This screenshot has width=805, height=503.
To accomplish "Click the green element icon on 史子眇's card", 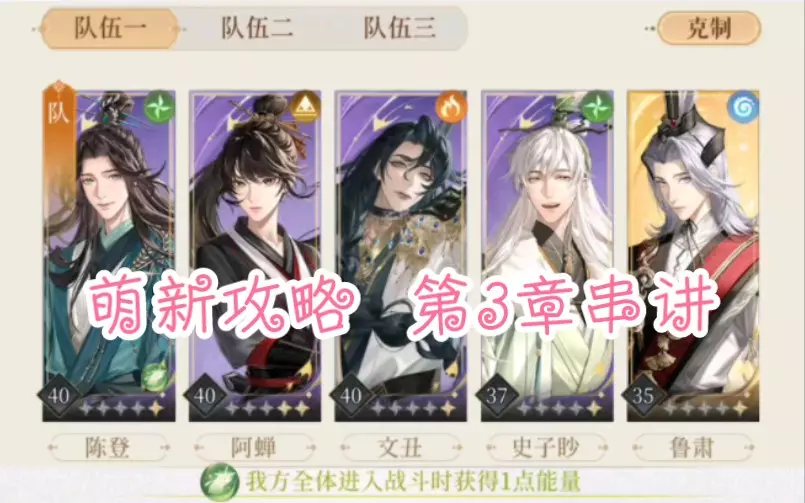I will point(597,107).
